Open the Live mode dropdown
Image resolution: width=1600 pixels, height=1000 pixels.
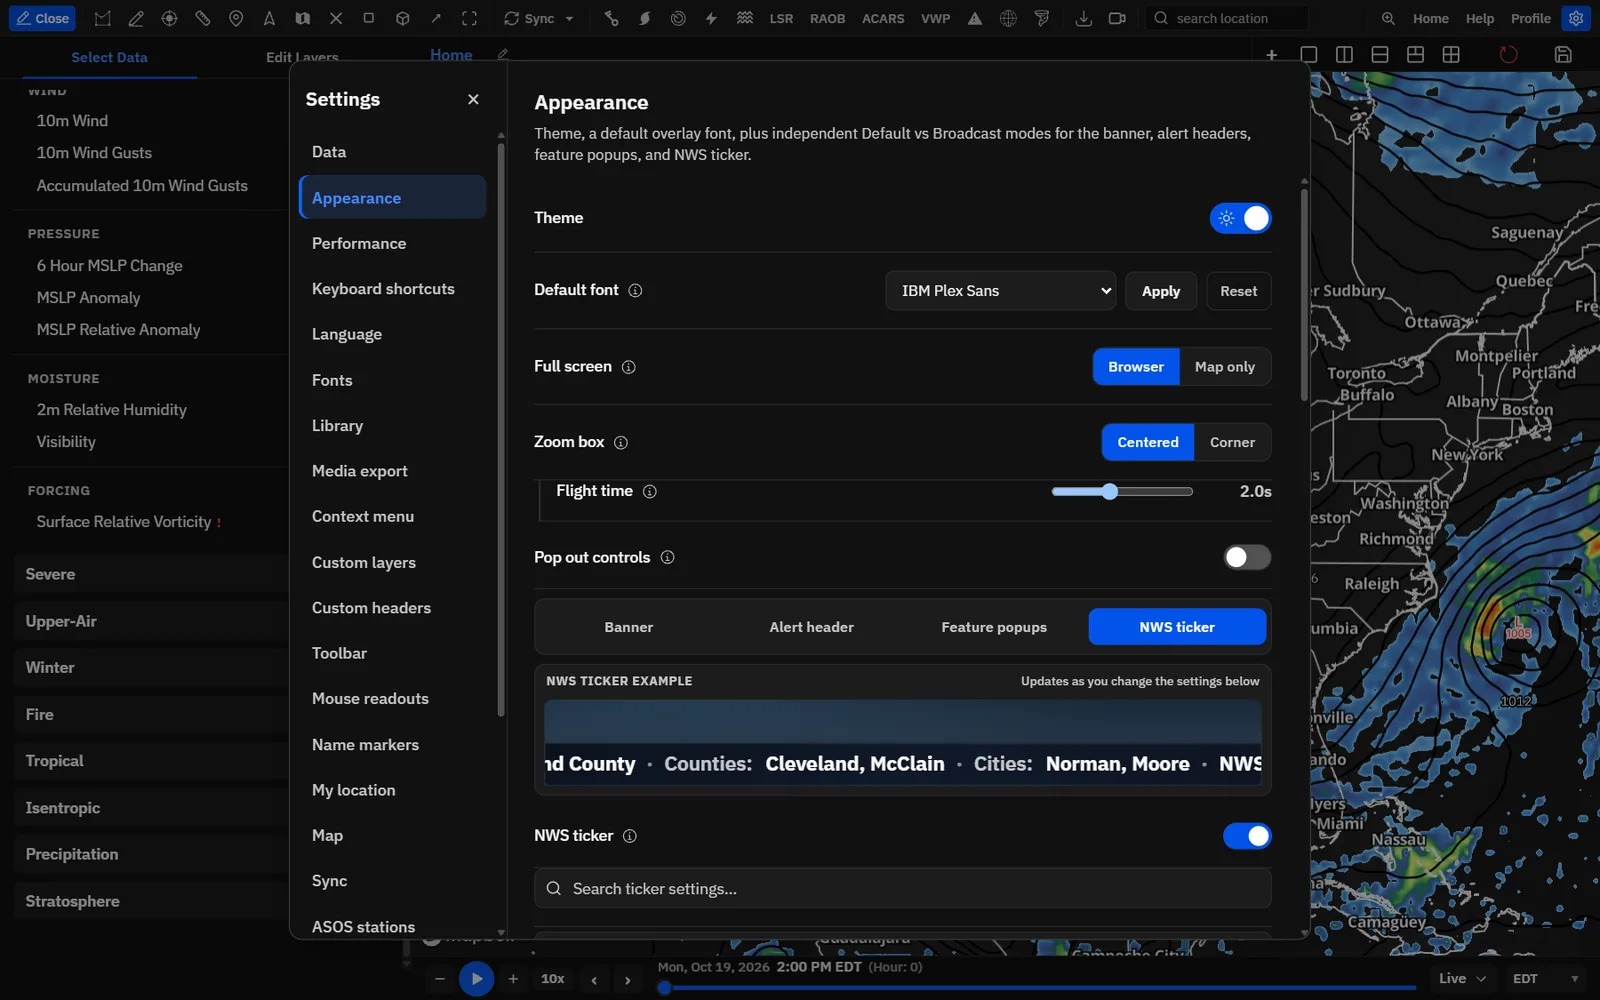(1462, 979)
